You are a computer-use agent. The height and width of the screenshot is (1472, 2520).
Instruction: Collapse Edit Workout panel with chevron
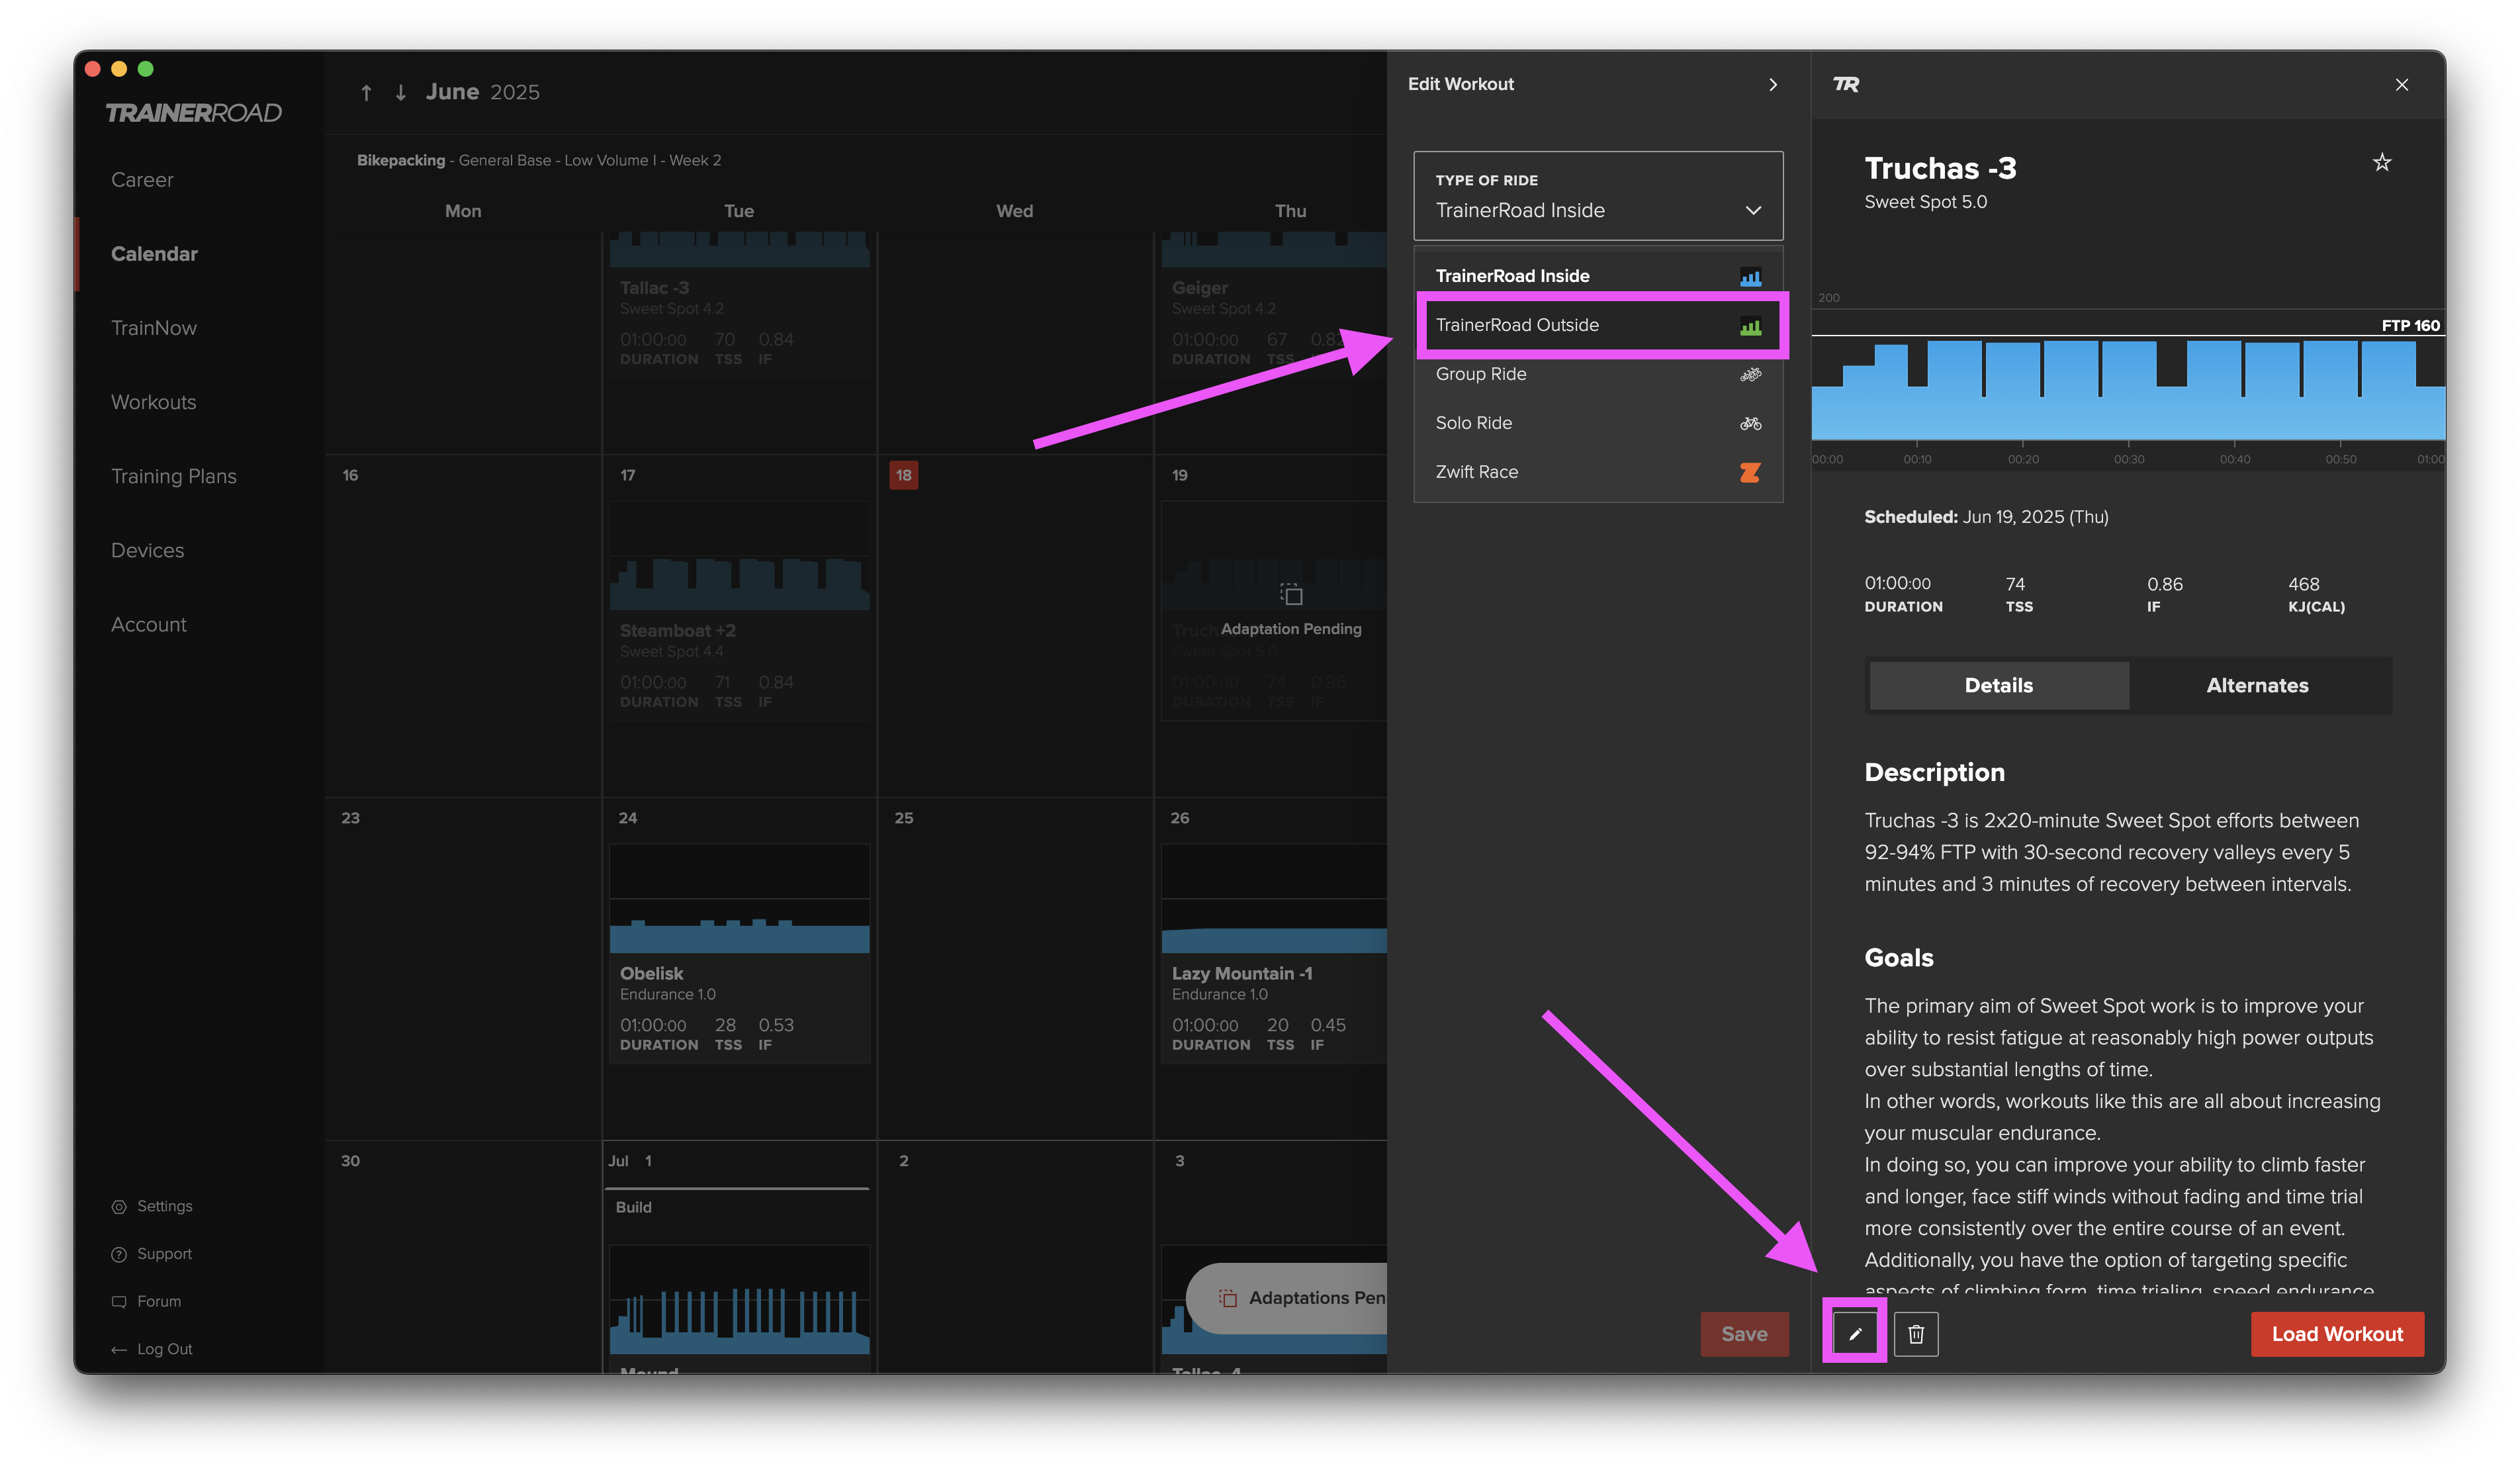tap(1772, 85)
